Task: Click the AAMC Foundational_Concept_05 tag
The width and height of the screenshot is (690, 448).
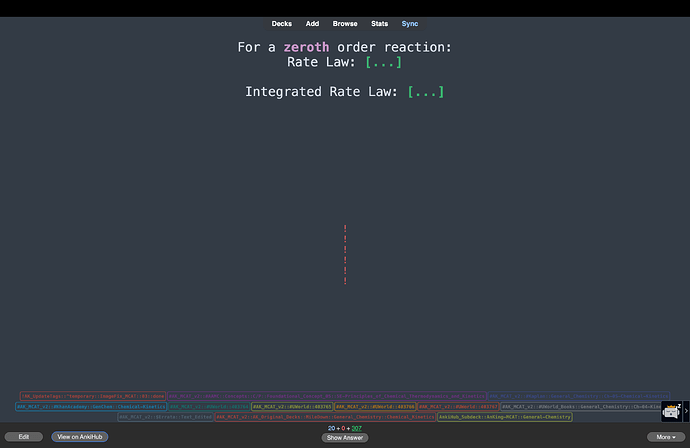Action: (327, 396)
